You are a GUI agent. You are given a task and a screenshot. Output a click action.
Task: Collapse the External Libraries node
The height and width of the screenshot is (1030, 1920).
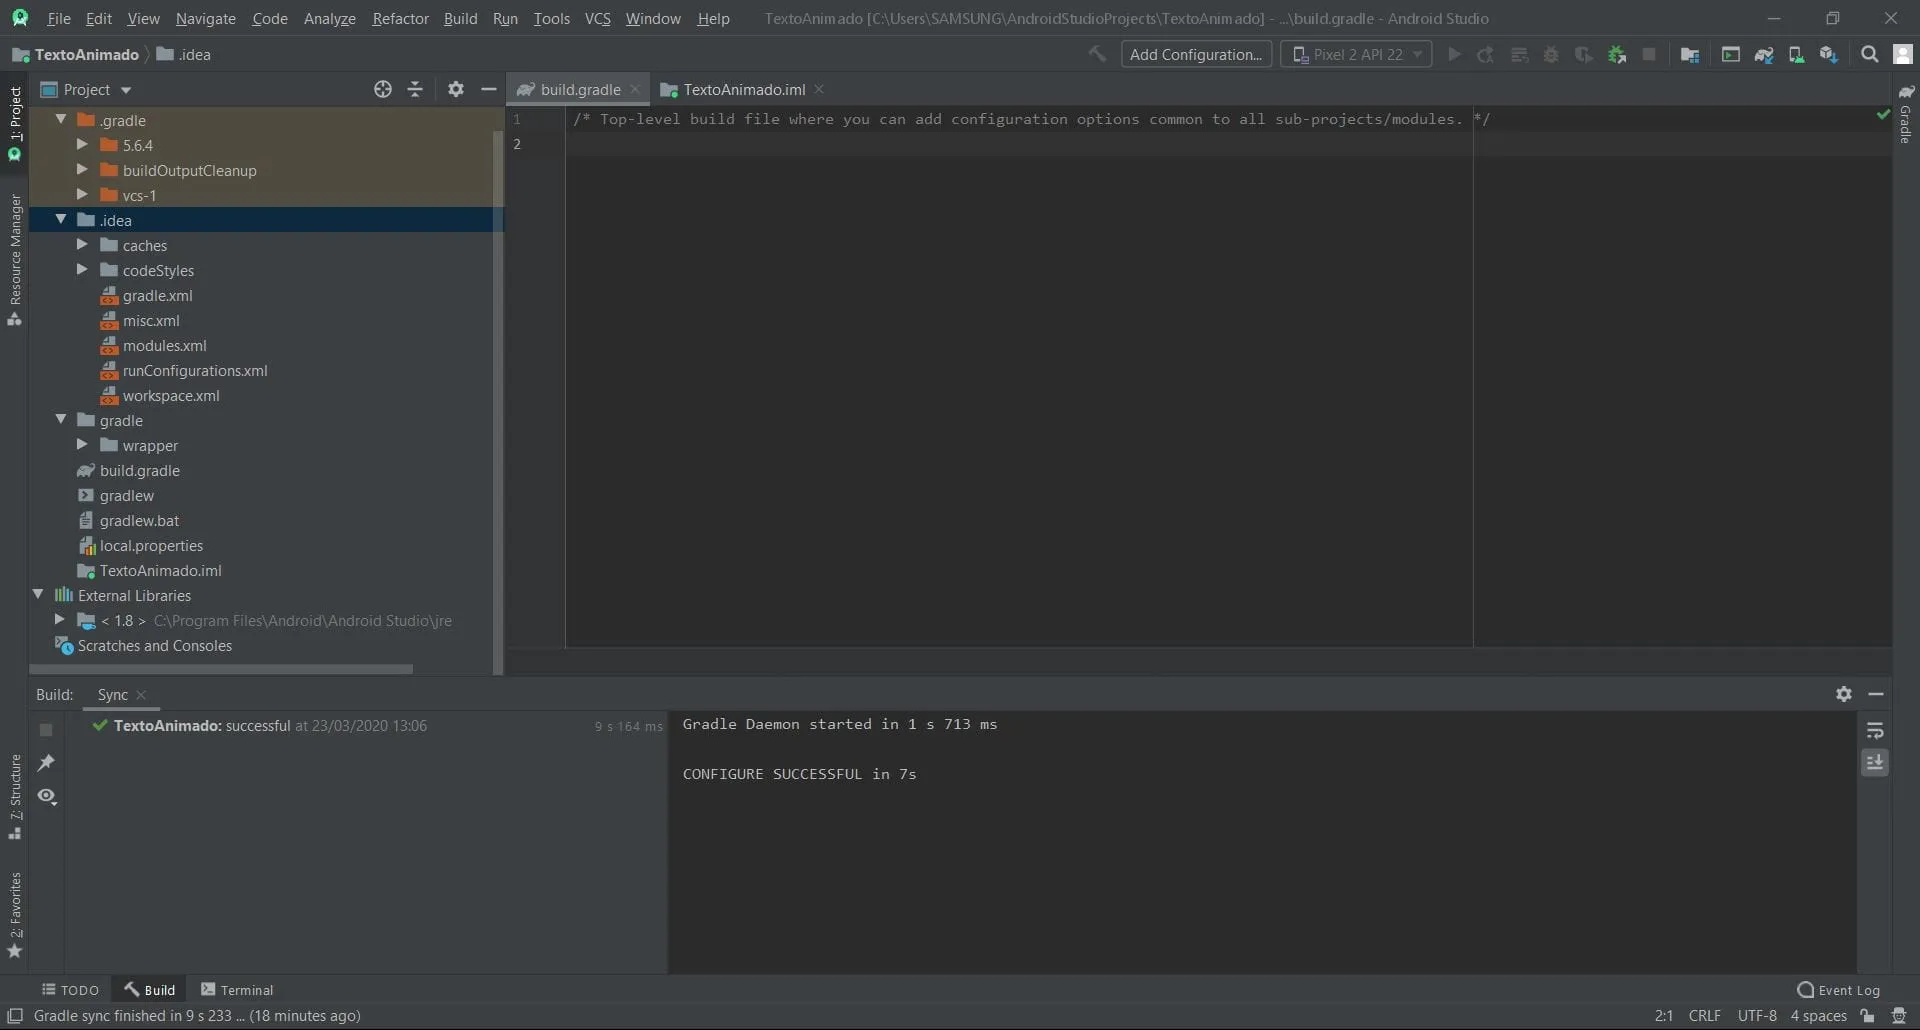pos(38,595)
